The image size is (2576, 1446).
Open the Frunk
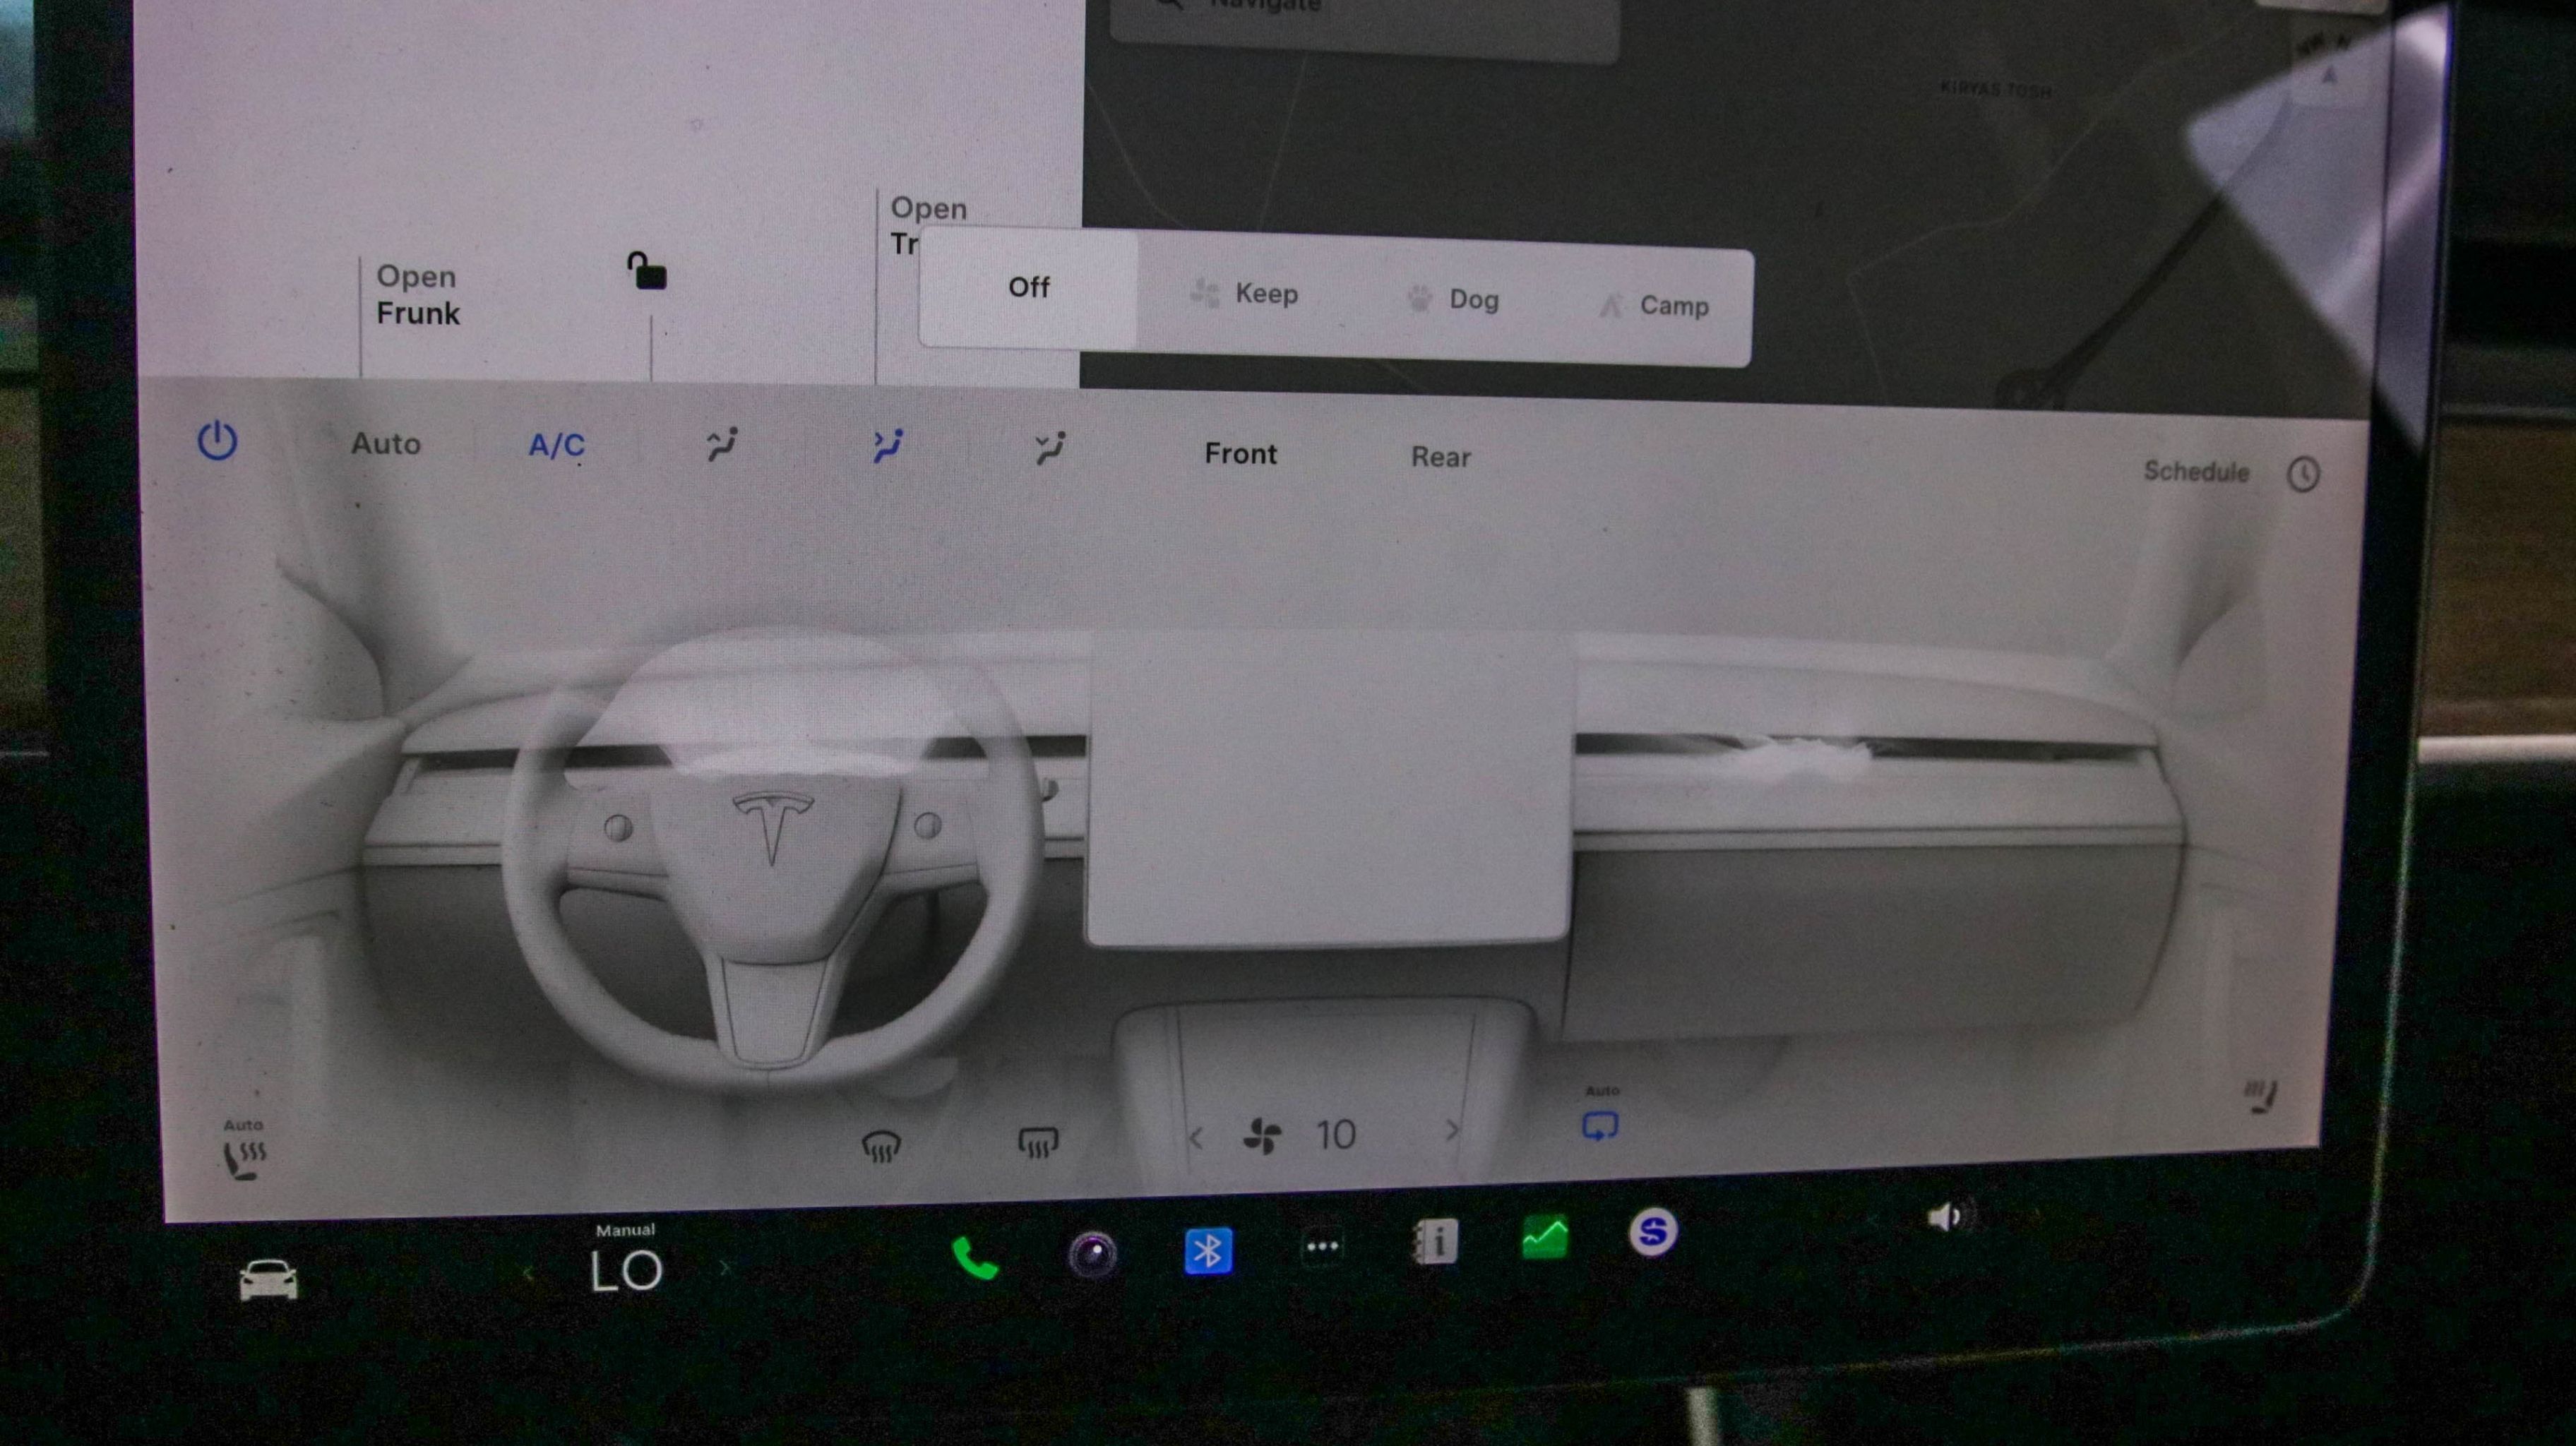(418, 295)
